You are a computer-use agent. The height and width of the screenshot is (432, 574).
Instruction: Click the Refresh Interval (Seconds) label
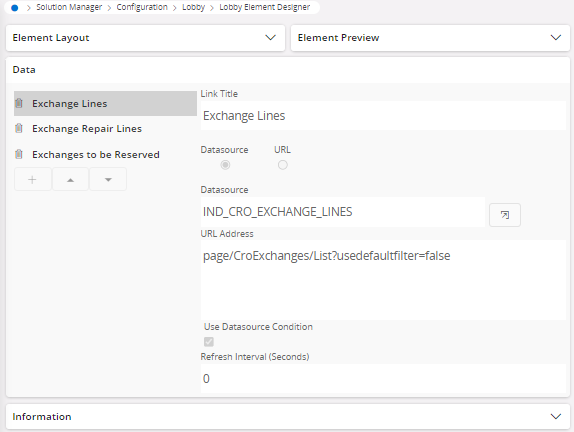[x=255, y=357]
